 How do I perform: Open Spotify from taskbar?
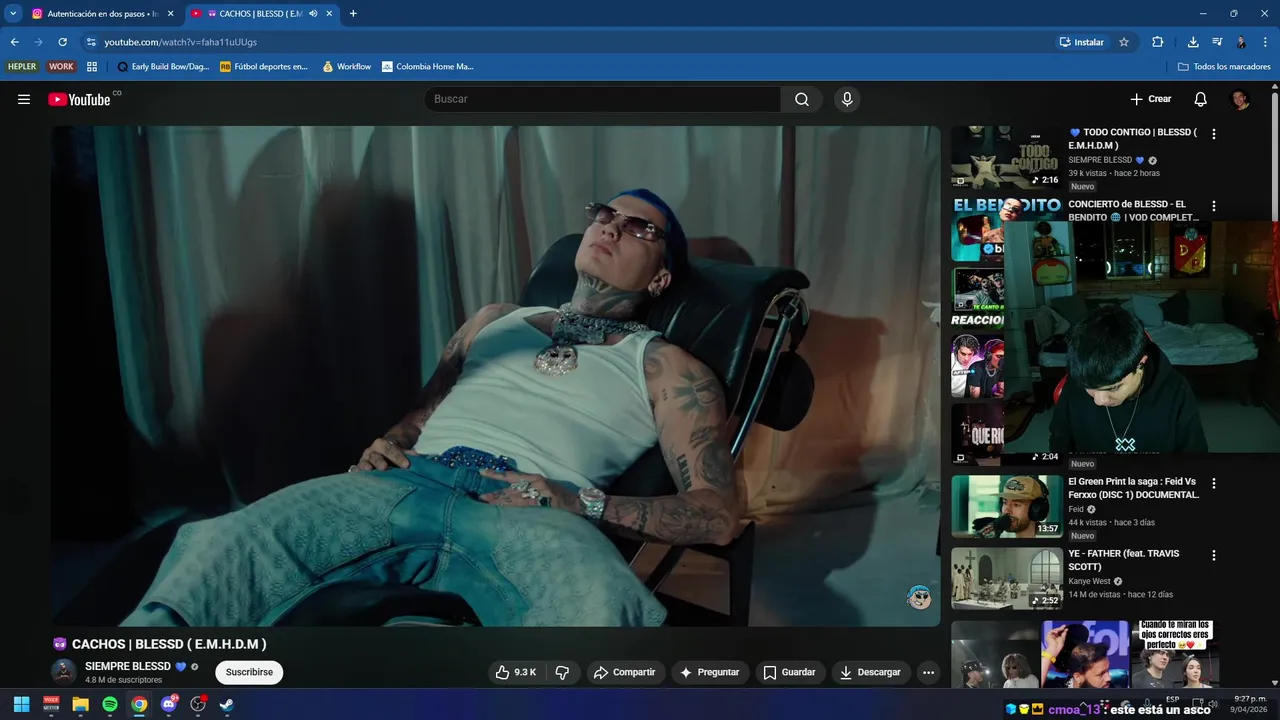coord(110,704)
